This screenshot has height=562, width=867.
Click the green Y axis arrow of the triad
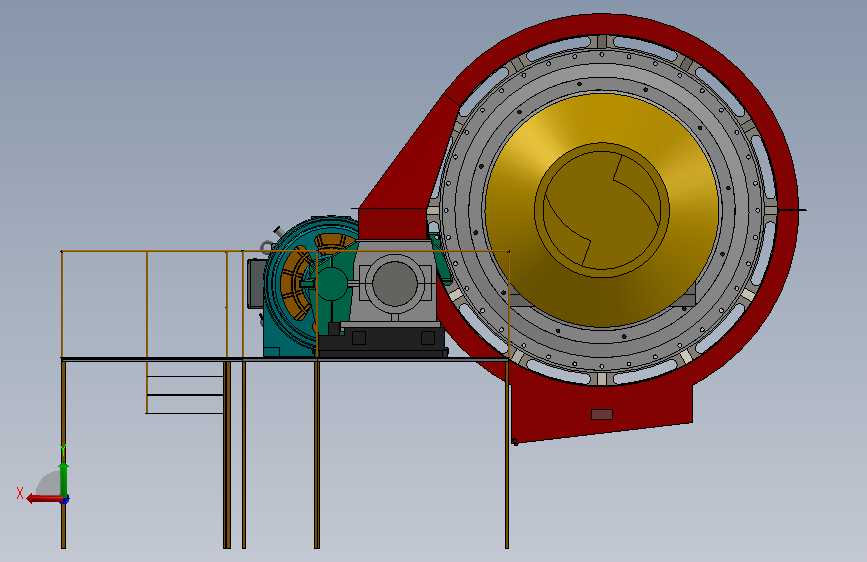click(x=64, y=480)
